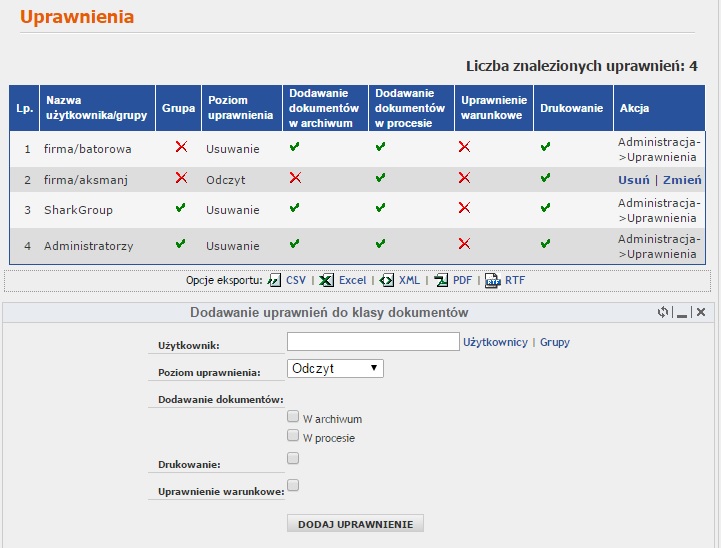Image resolution: width=721 pixels, height=548 pixels.
Task: Click Administracja->Uprawnienia text in firma/batorowa row
Action: point(659,149)
